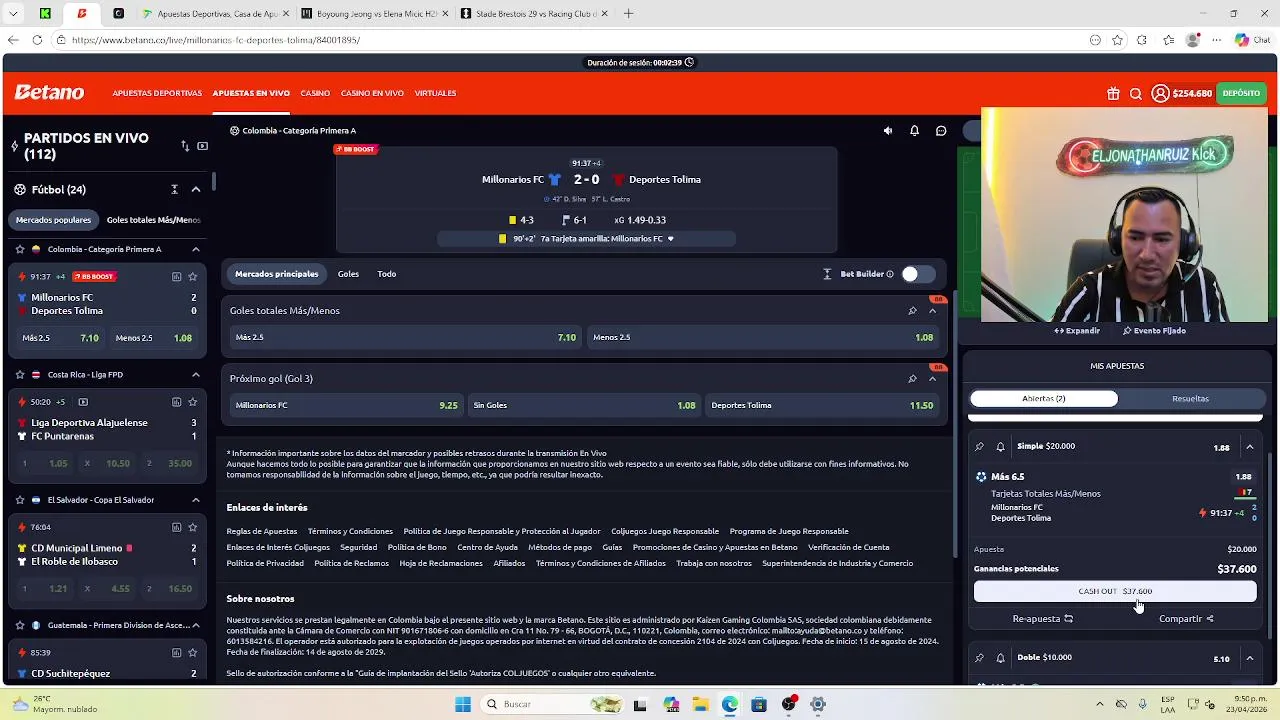
Task: Open the Casino menu item
Action: pyautogui.click(x=315, y=93)
